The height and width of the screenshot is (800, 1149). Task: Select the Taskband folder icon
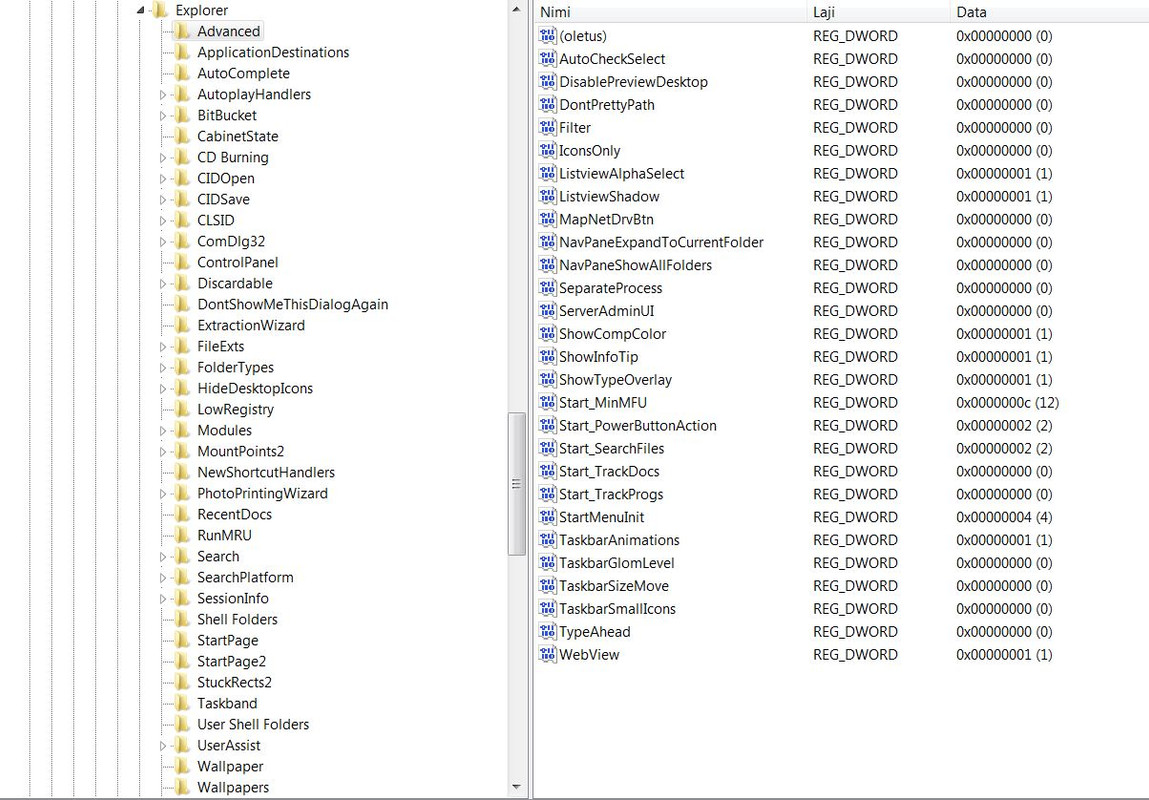point(182,703)
